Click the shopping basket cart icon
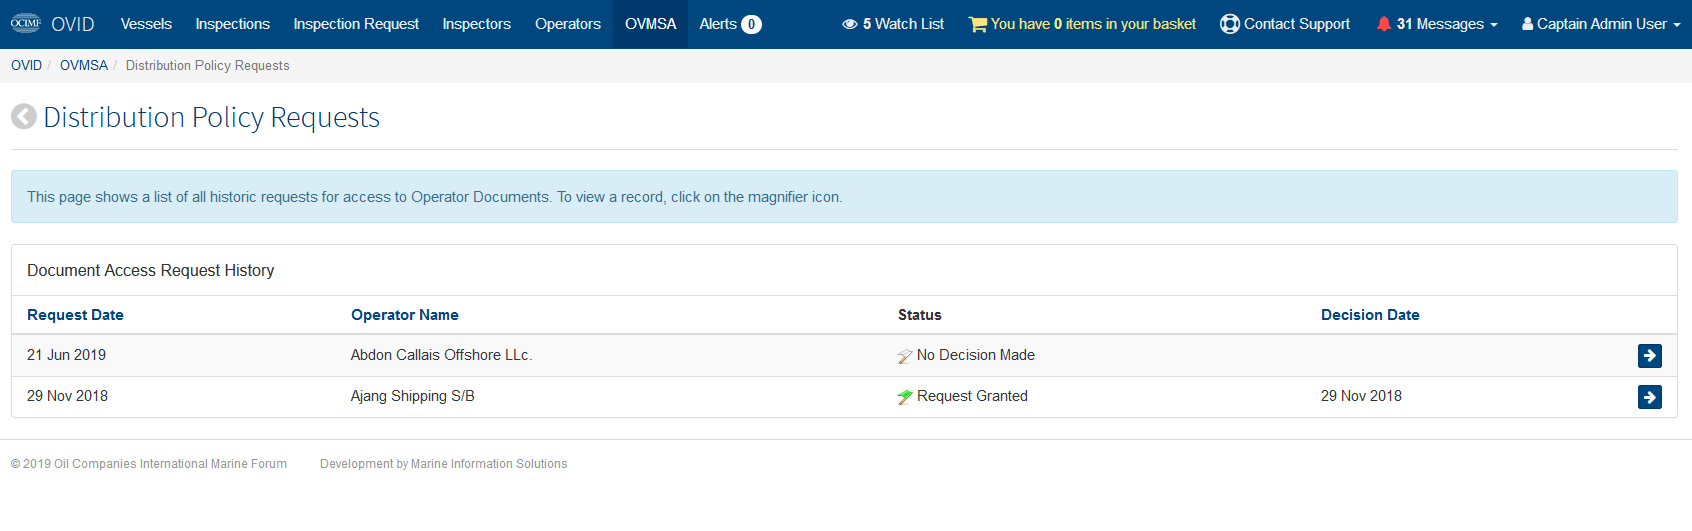1692x531 pixels. pyautogui.click(x=978, y=24)
